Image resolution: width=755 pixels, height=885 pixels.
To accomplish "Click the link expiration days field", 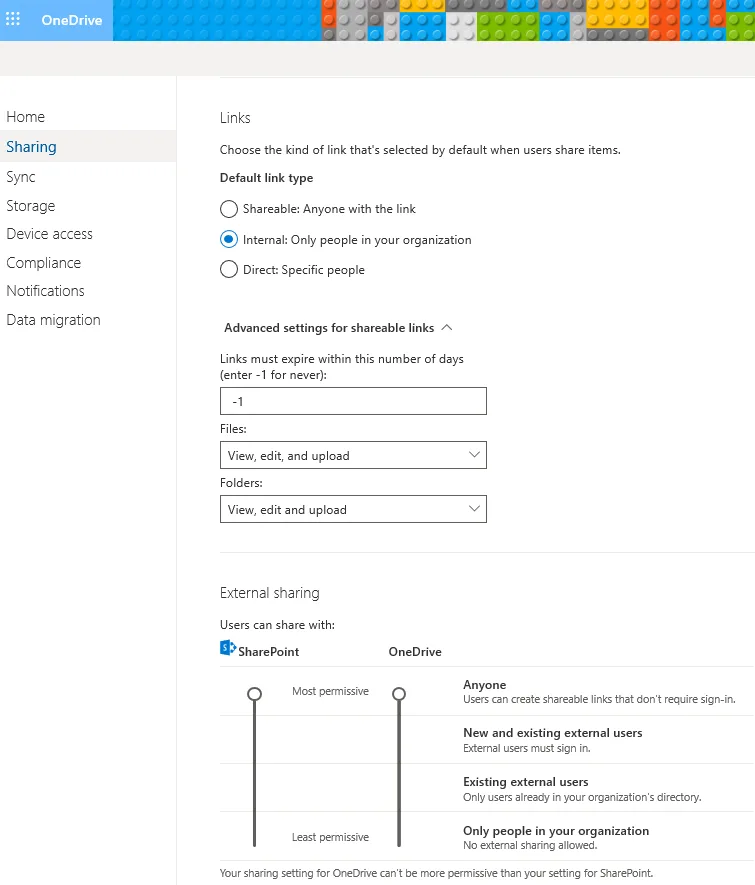I will click(x=353, y=401).
